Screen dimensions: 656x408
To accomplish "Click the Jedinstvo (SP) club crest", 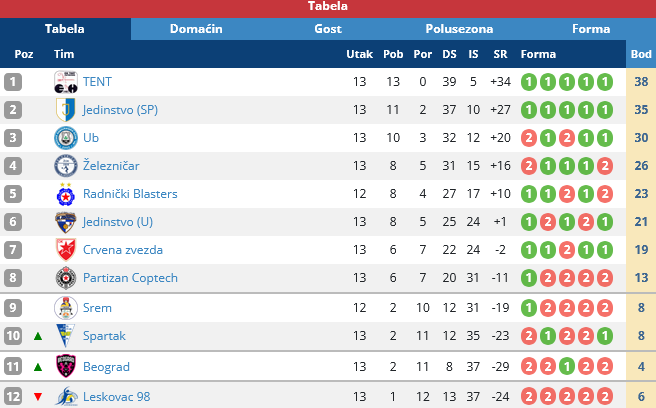I will click(66, 110).
